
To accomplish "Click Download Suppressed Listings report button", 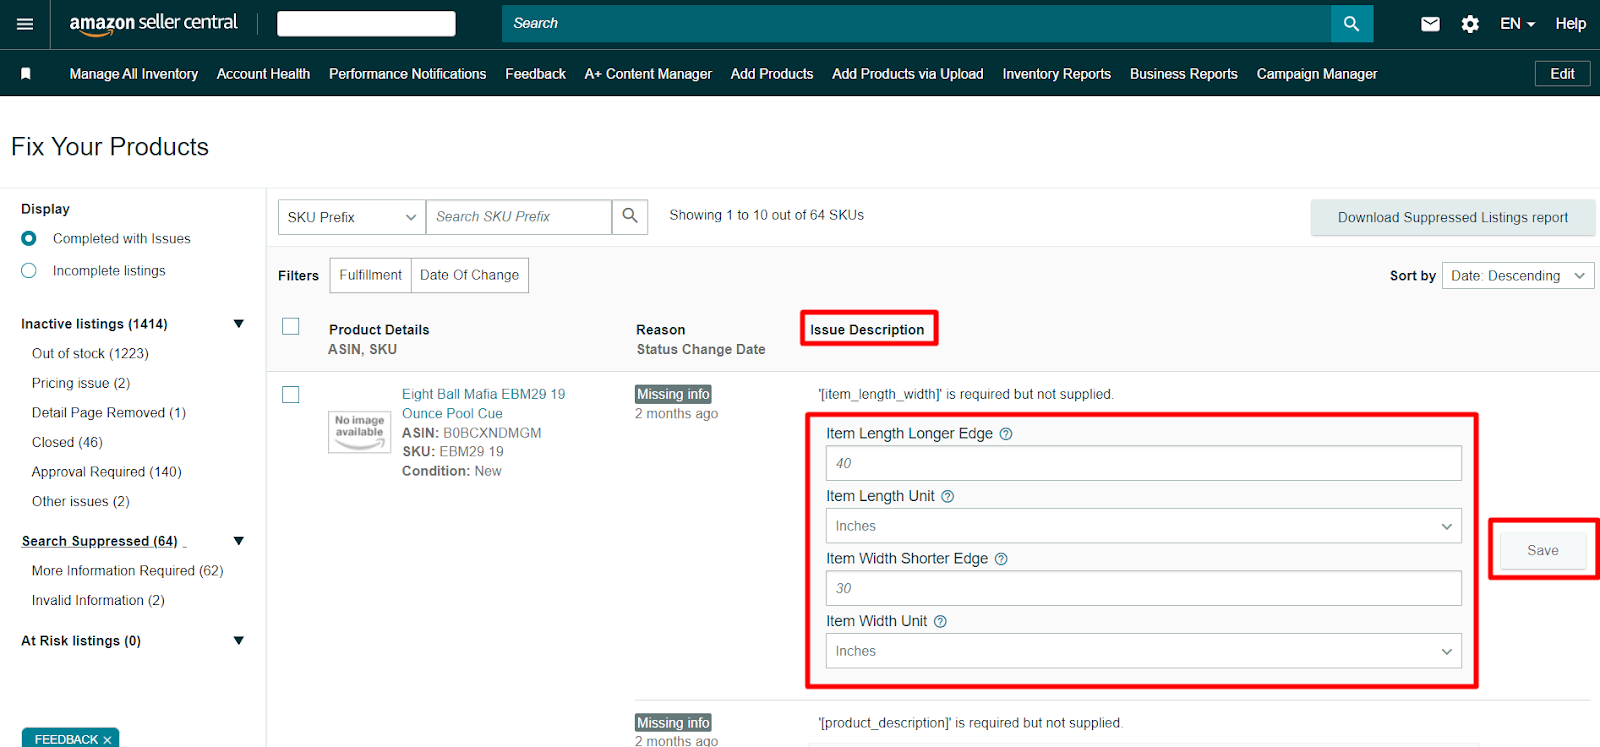I will coord(1453,217).
